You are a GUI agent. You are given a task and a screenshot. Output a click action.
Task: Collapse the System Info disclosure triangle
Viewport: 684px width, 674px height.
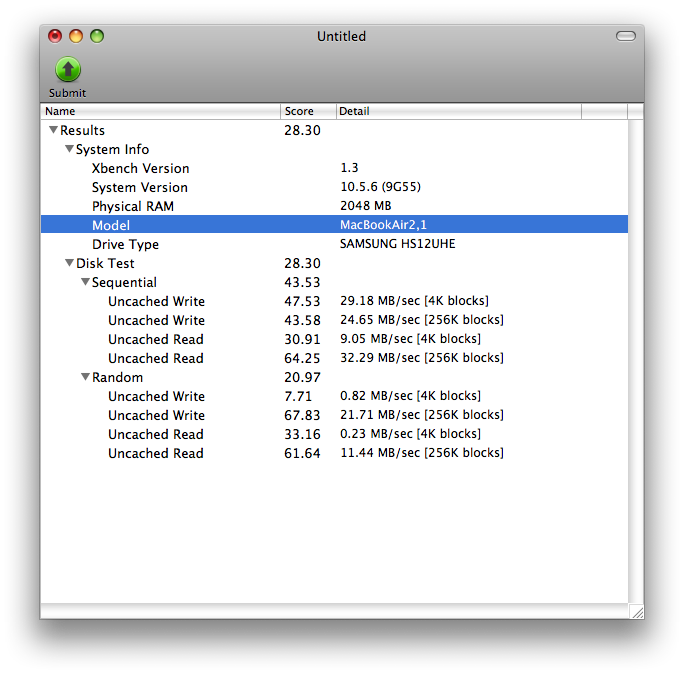click(69, 149)
